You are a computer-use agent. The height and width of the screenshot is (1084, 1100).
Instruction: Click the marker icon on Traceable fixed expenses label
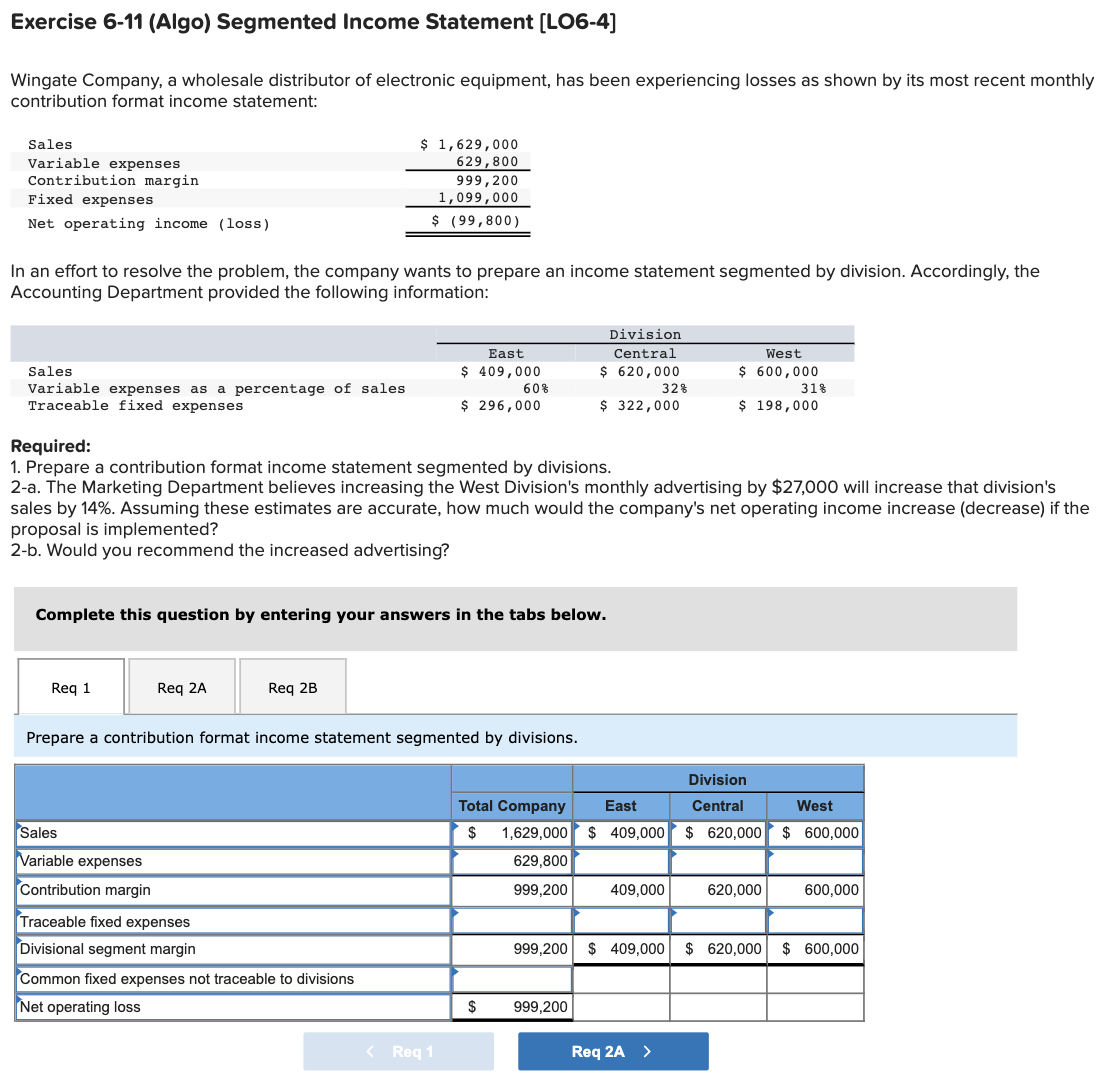click(x=20, y=913)
